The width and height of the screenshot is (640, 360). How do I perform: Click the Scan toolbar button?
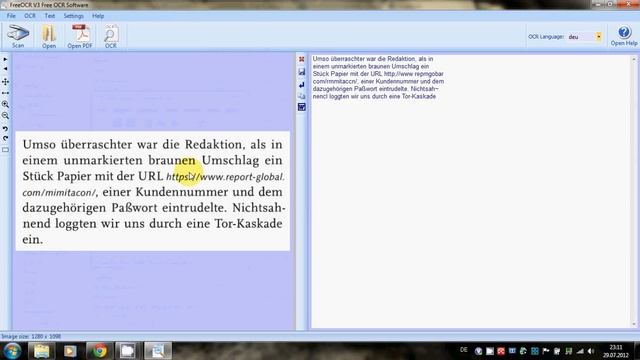[18, 36]
